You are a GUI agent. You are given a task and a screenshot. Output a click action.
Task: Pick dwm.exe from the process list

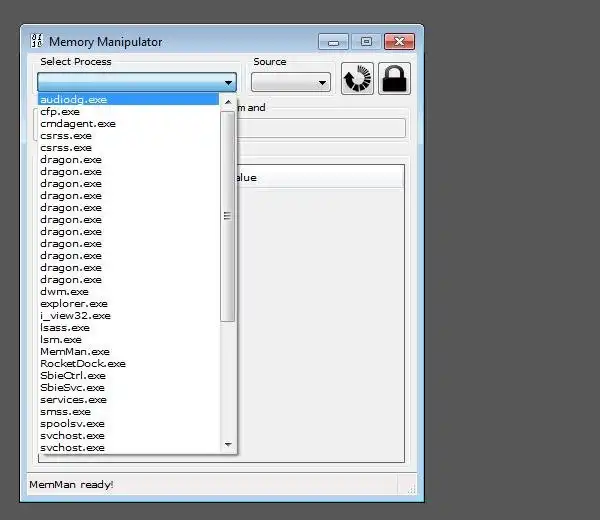tap(128, 292)
